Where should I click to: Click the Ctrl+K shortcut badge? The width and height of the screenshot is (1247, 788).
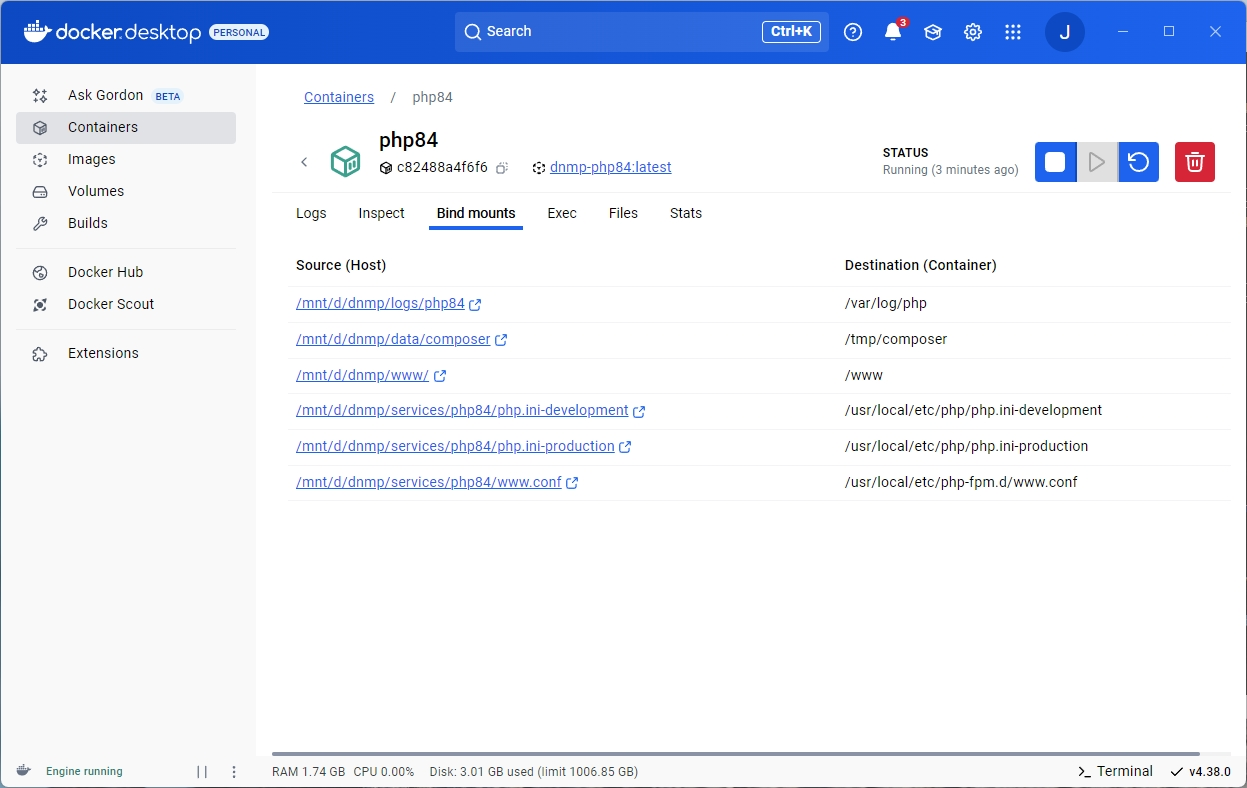(791, 32)
